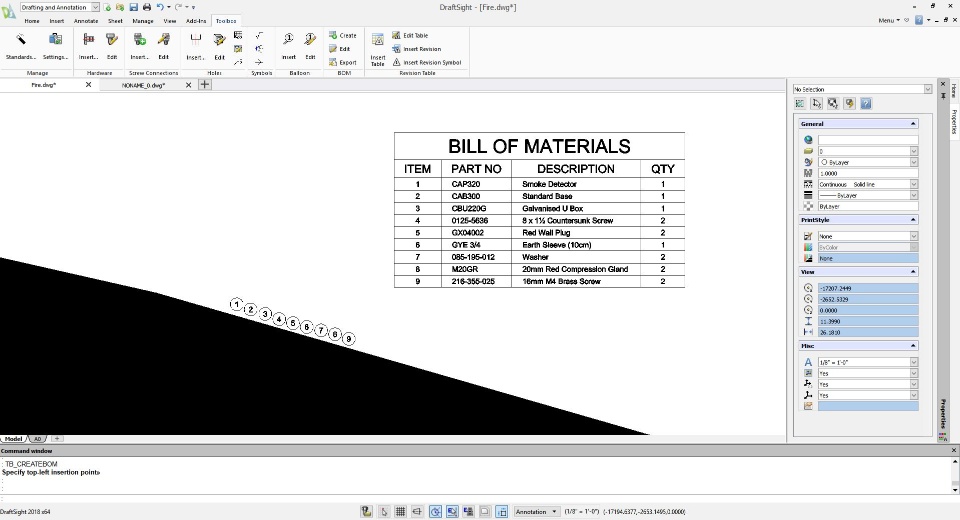Viewport: 960px width, 520px height.
Task: Switch to the Sheet ribbon tab
Action: click(115, 21)
